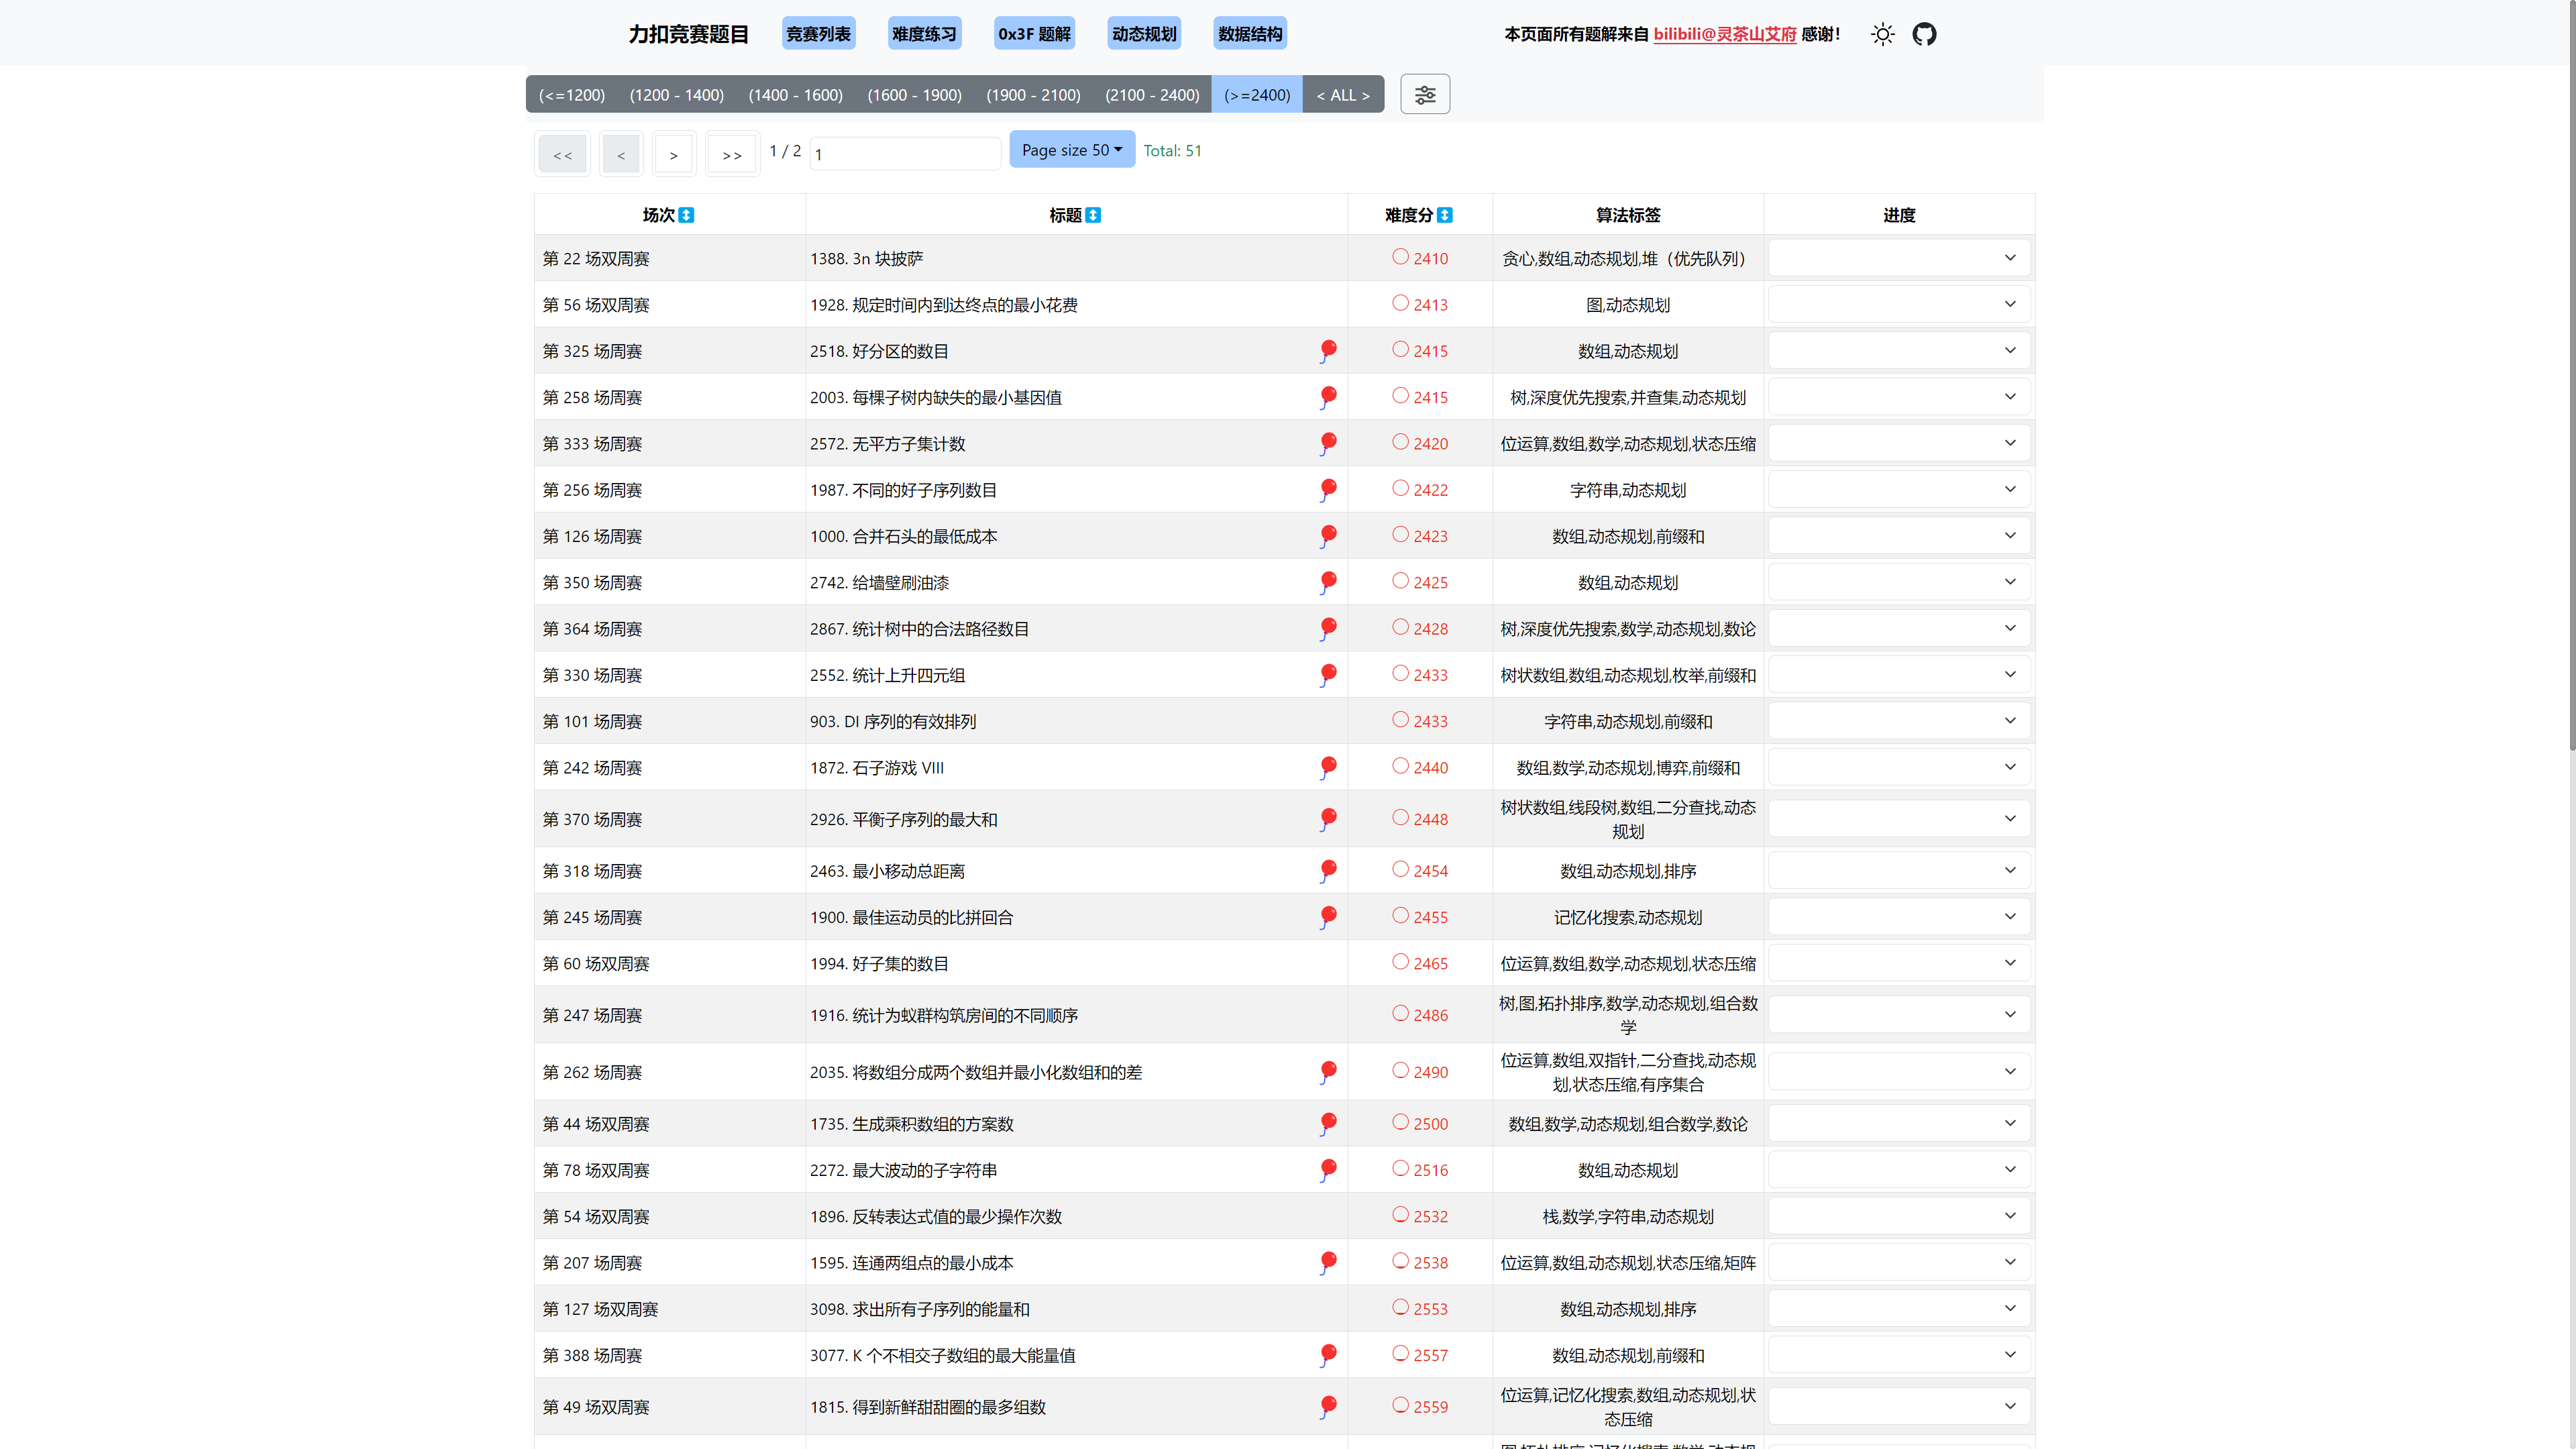The image size is (2576, 1449).
Task: Click the GitHub icon in the header
Action: [1924, 34]
